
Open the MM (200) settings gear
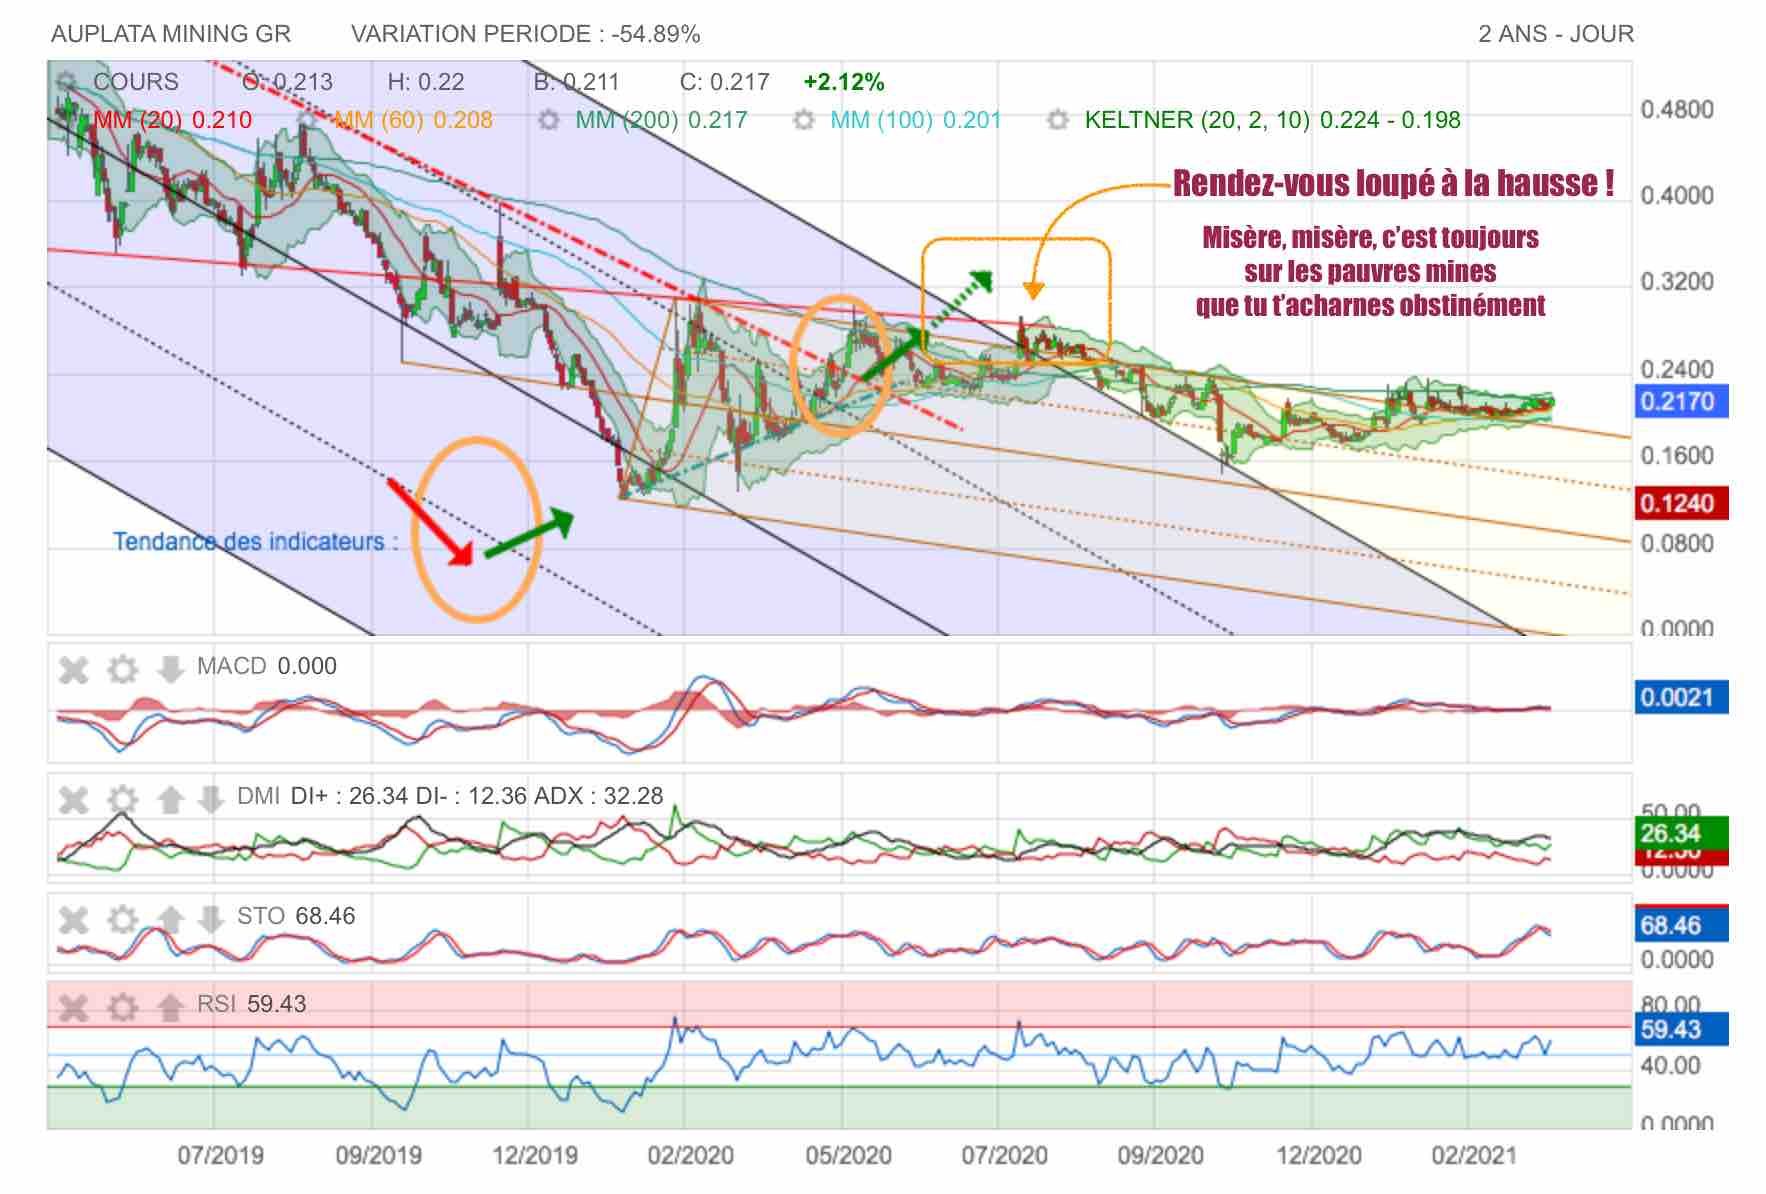[548, 120]
